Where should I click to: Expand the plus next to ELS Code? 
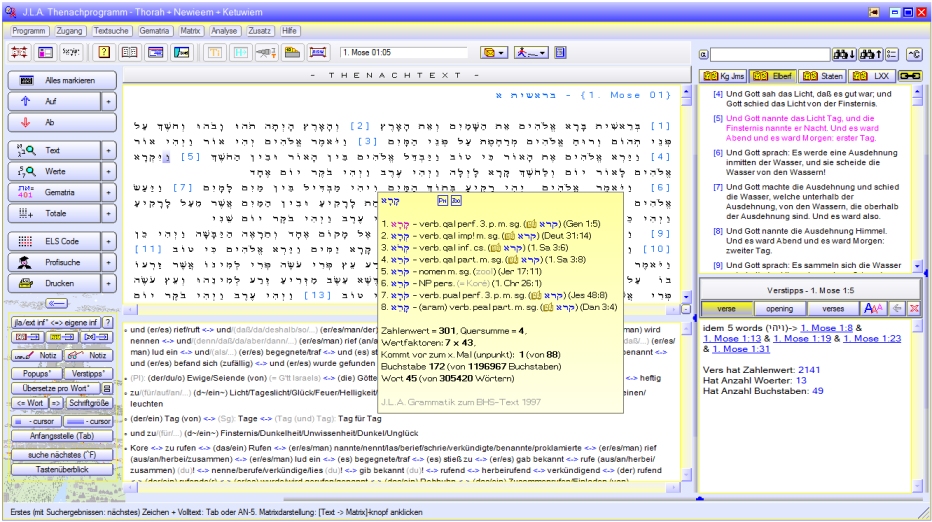tap(108, 241)
